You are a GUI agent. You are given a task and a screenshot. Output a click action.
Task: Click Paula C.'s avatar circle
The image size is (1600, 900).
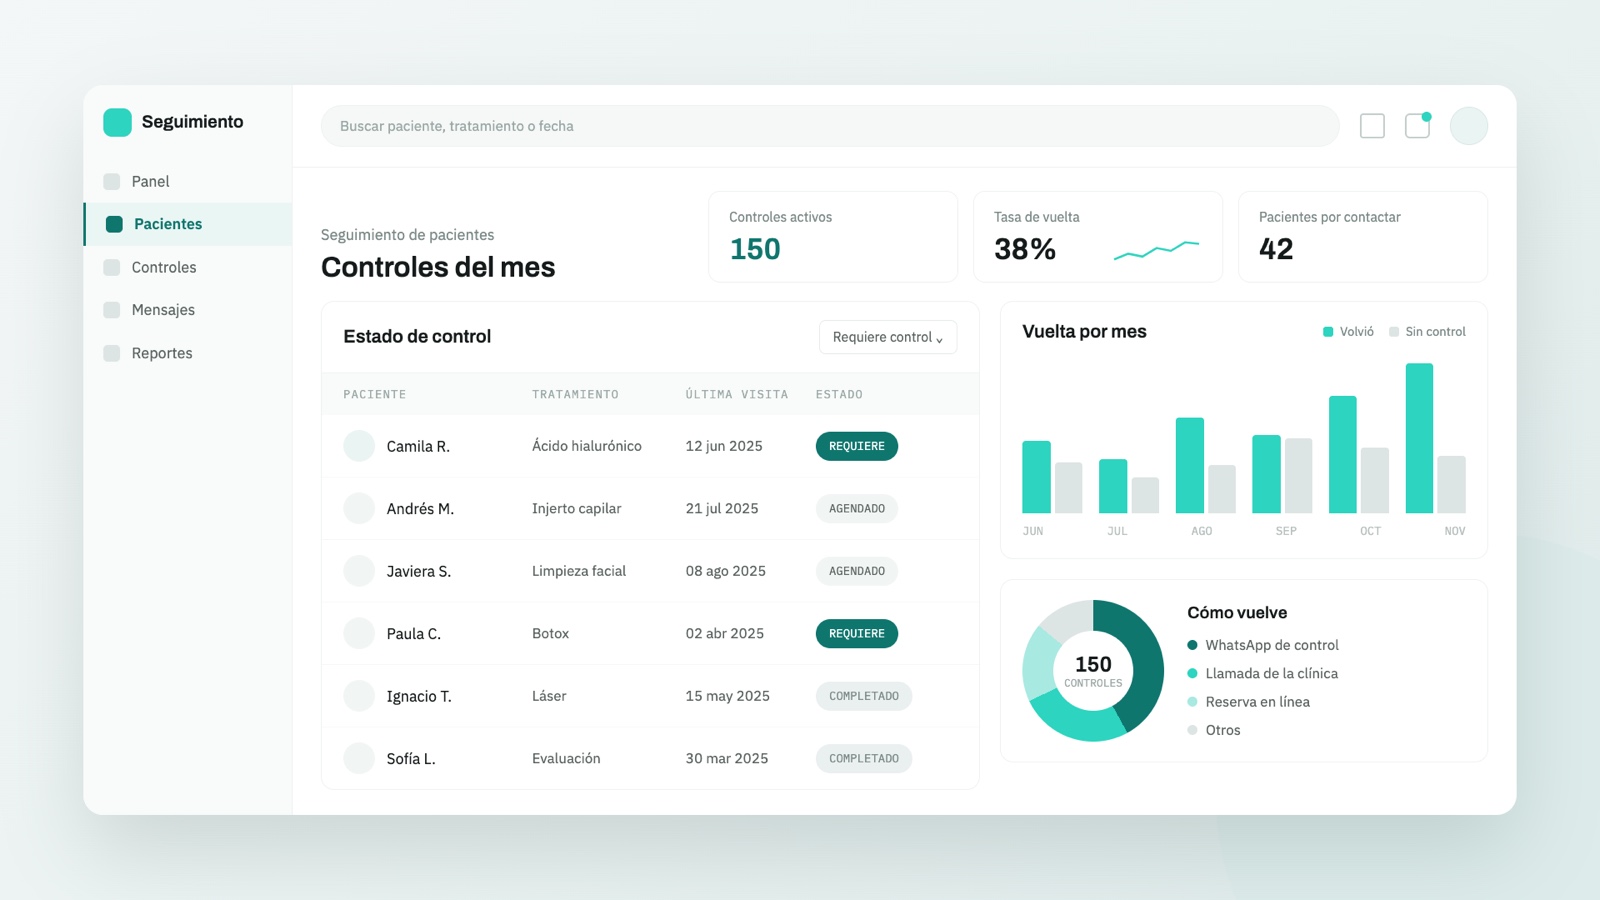click(359, 633)
